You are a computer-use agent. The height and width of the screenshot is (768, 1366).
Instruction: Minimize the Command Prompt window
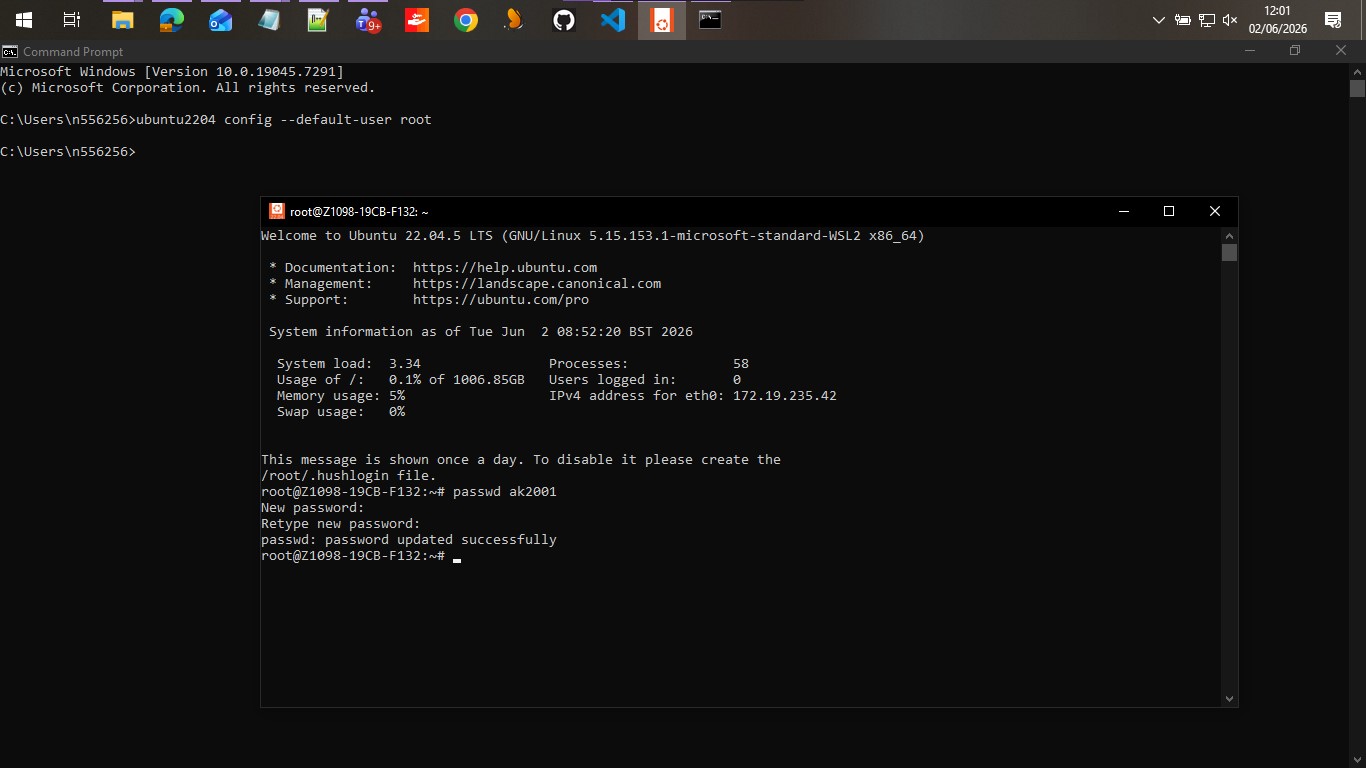click(x=1251, y=51)
